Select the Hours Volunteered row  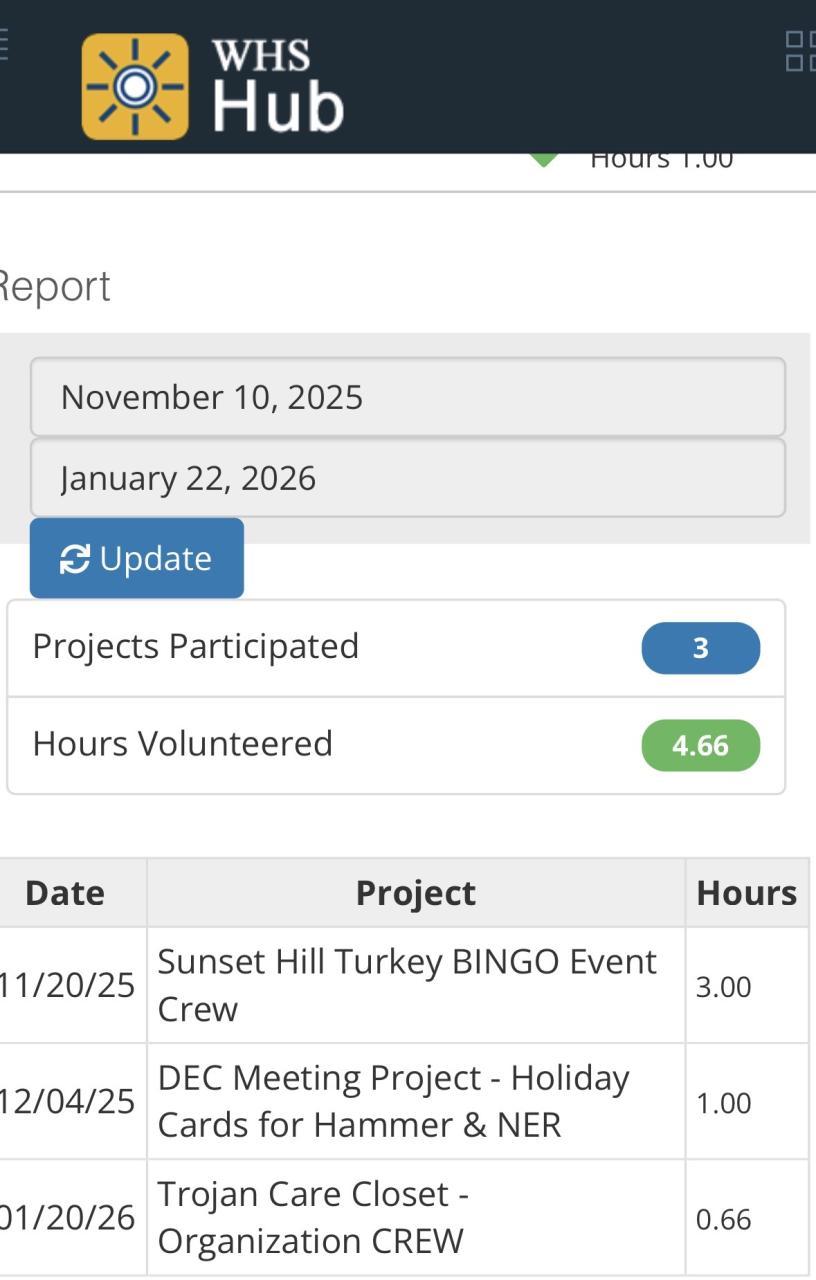300,745
